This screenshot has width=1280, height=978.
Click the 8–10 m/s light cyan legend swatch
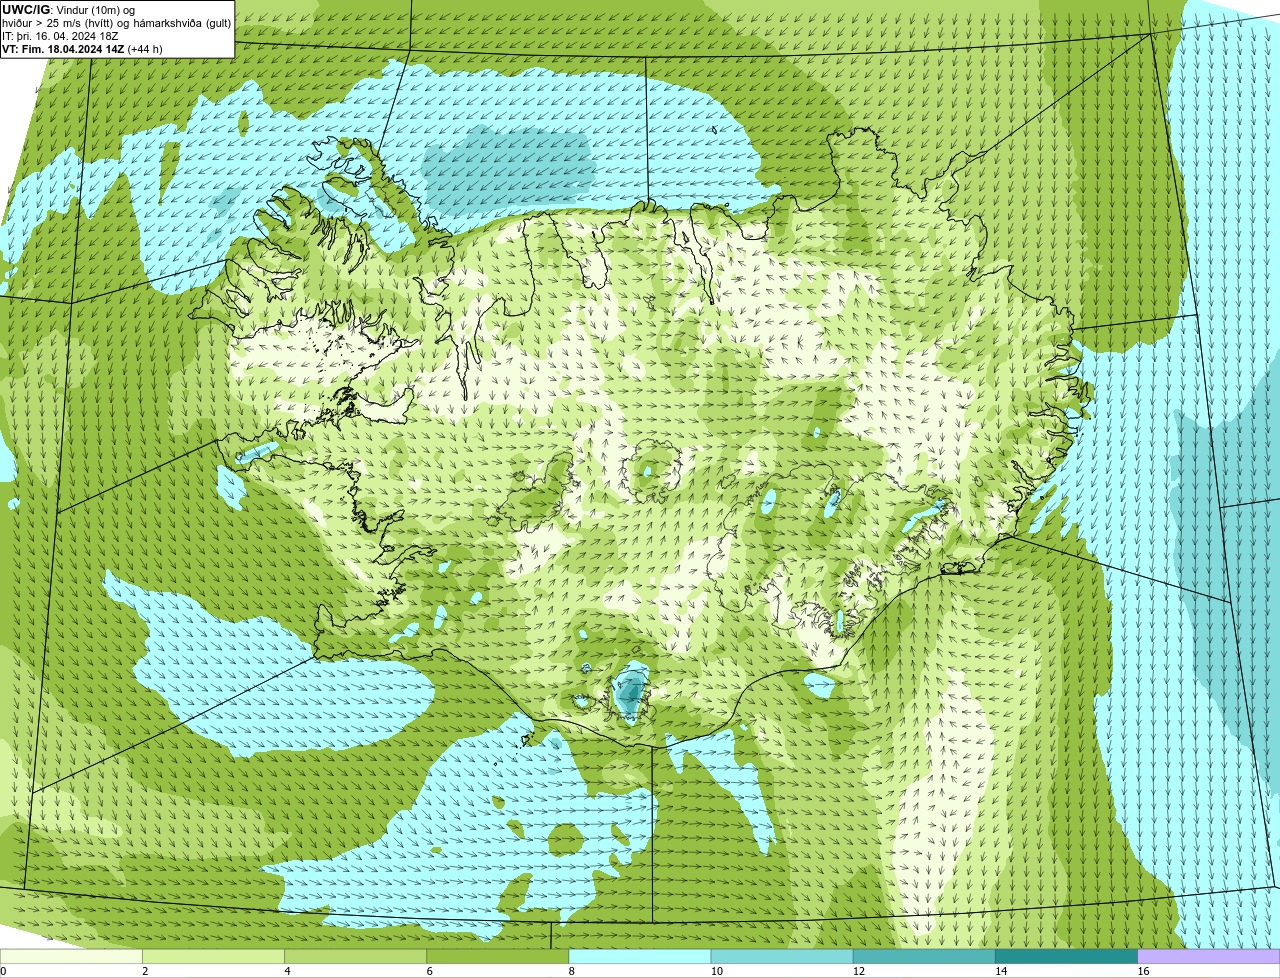640,956
